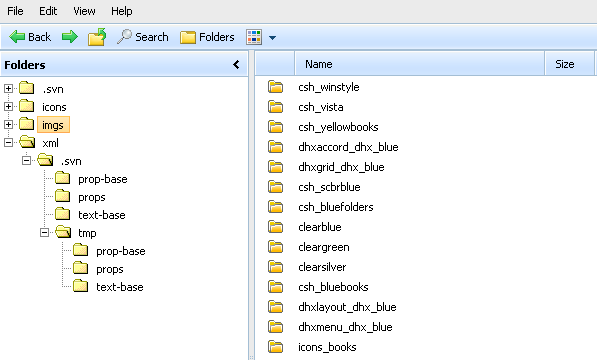Select the icons_books name text
This screenshot has height=360, width=597.
click(x=327, y=347)
